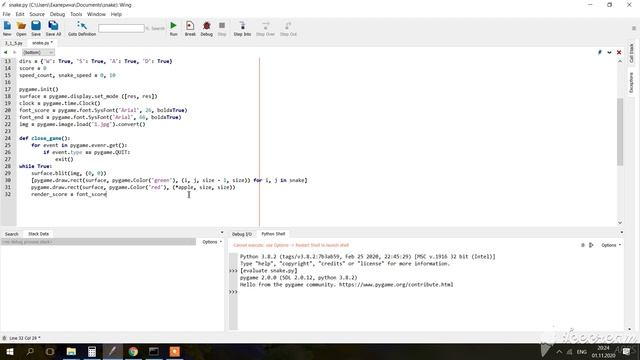This screenshot has height=360, width=640.
Task: Click the 'def close_game():' code line
Action: pyautogui.click(x=44, y=138)
